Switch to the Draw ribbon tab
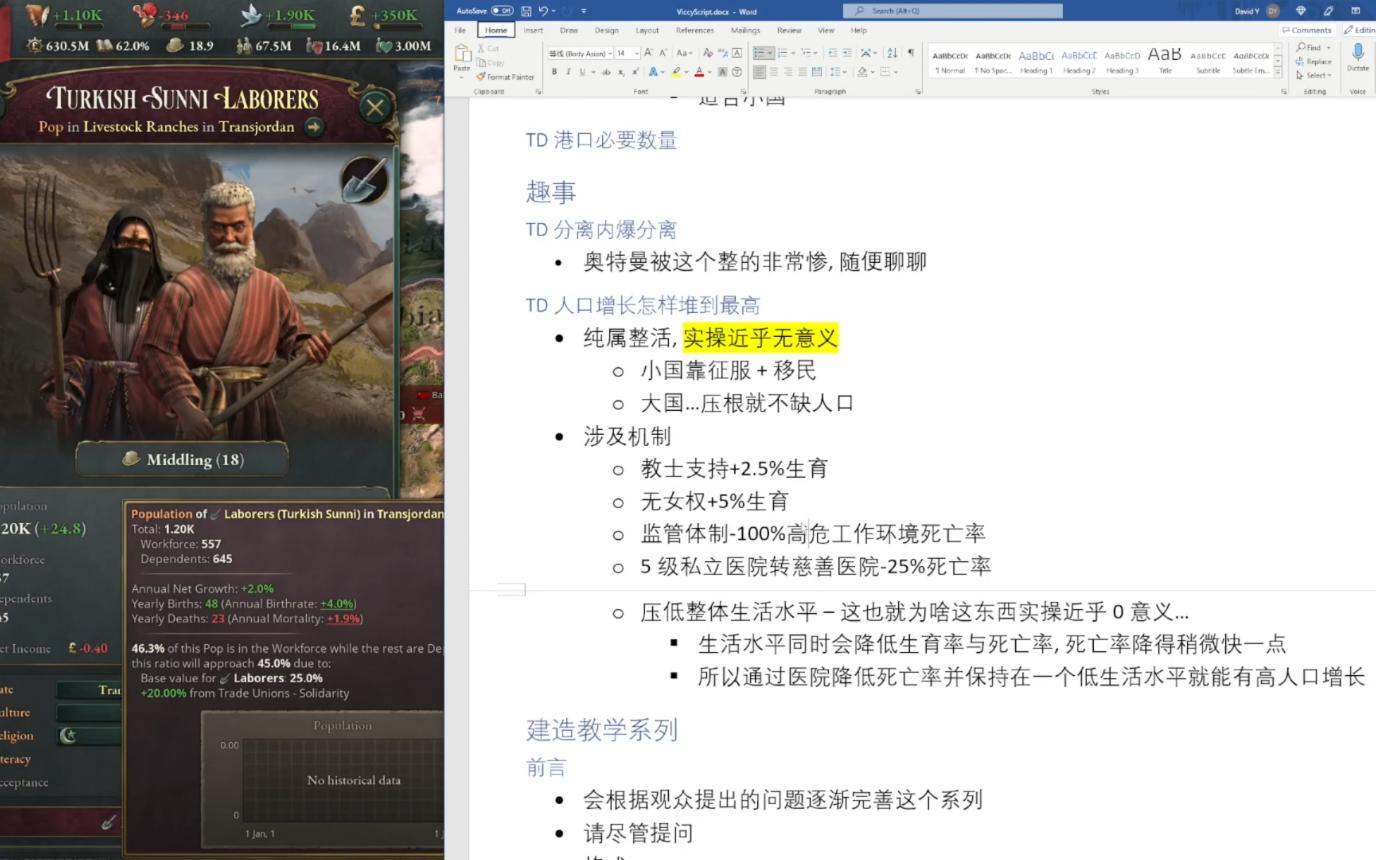 (569, 30)
